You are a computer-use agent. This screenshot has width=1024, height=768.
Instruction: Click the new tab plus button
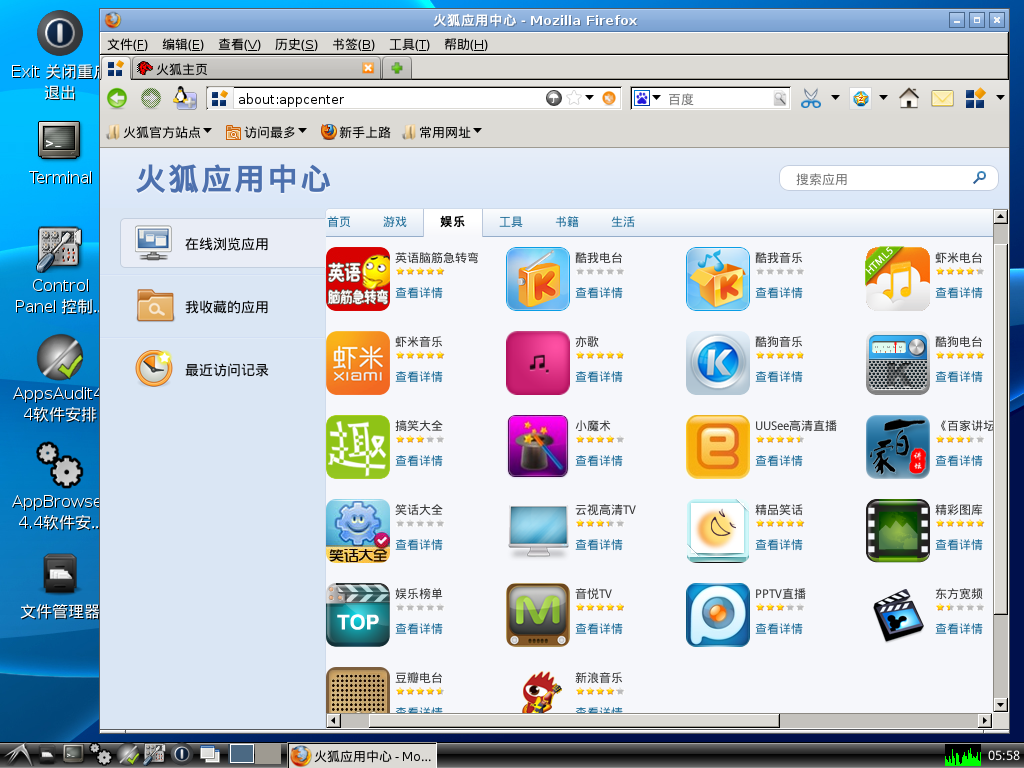[396, 68]
